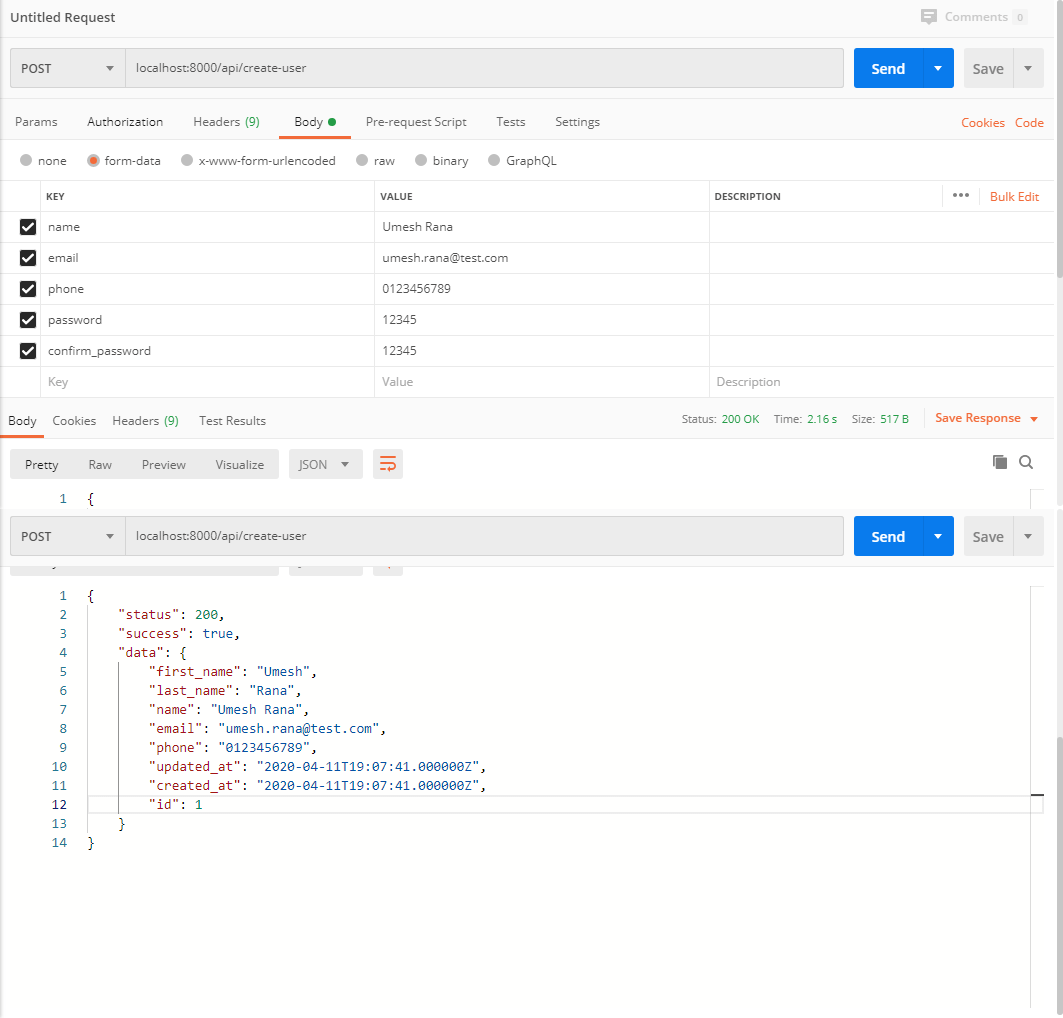This screenshot has width=1063, height=1018.
Task: Open the response Cookies tab
Action: tap(74, 421)
